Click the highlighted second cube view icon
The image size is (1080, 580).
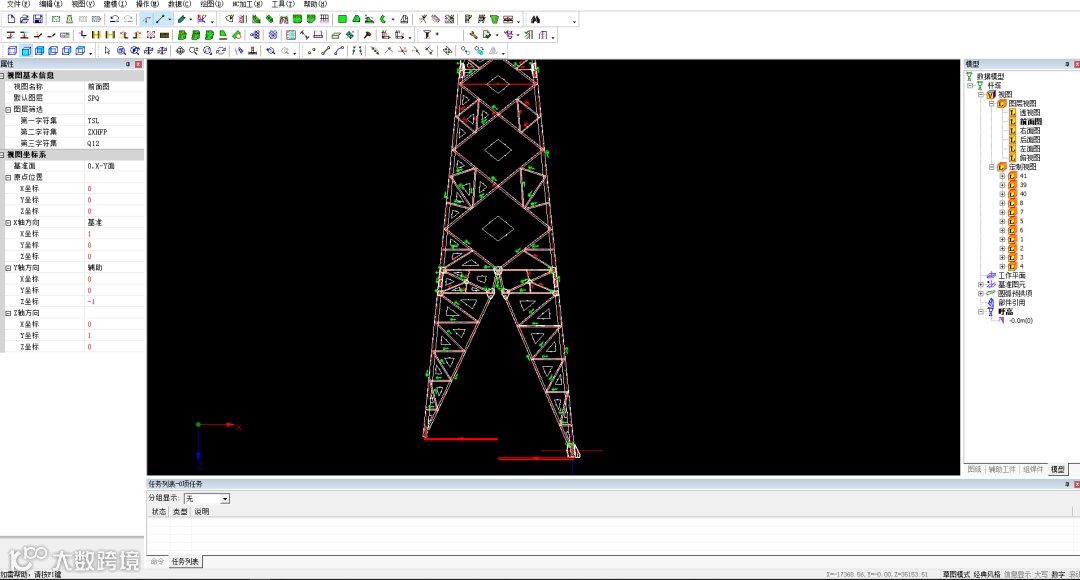point(25,50)
